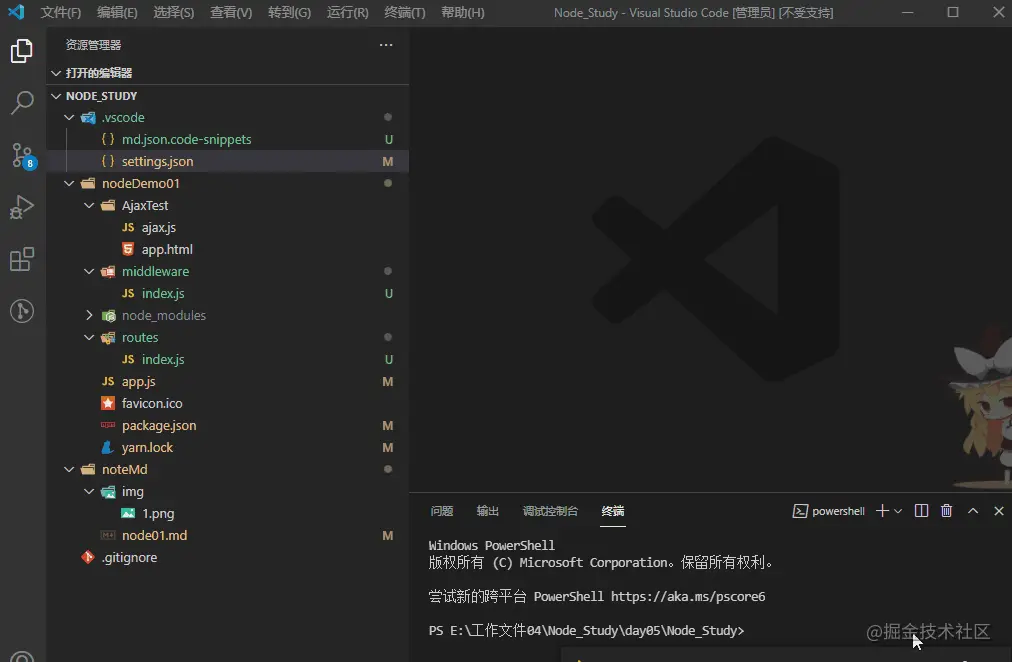Collapse the Open Editors section

(56, 73)
